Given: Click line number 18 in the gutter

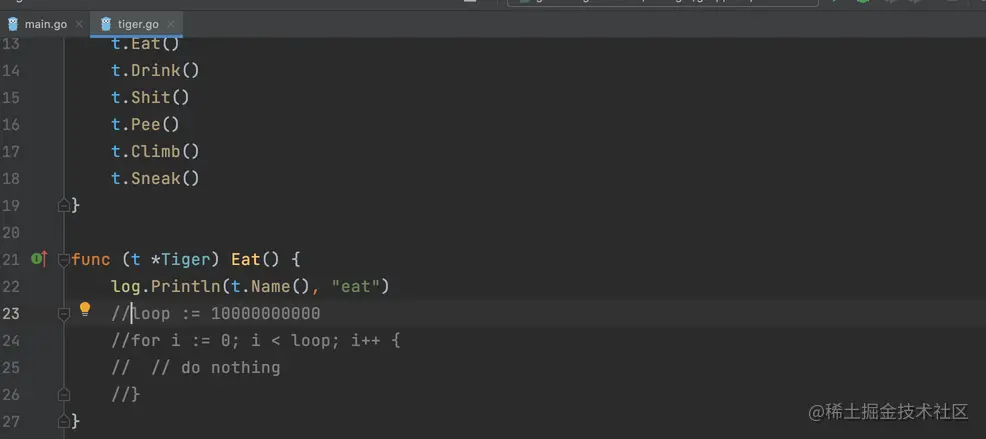Looking at the screenshot, I should [x=11, y=178].
